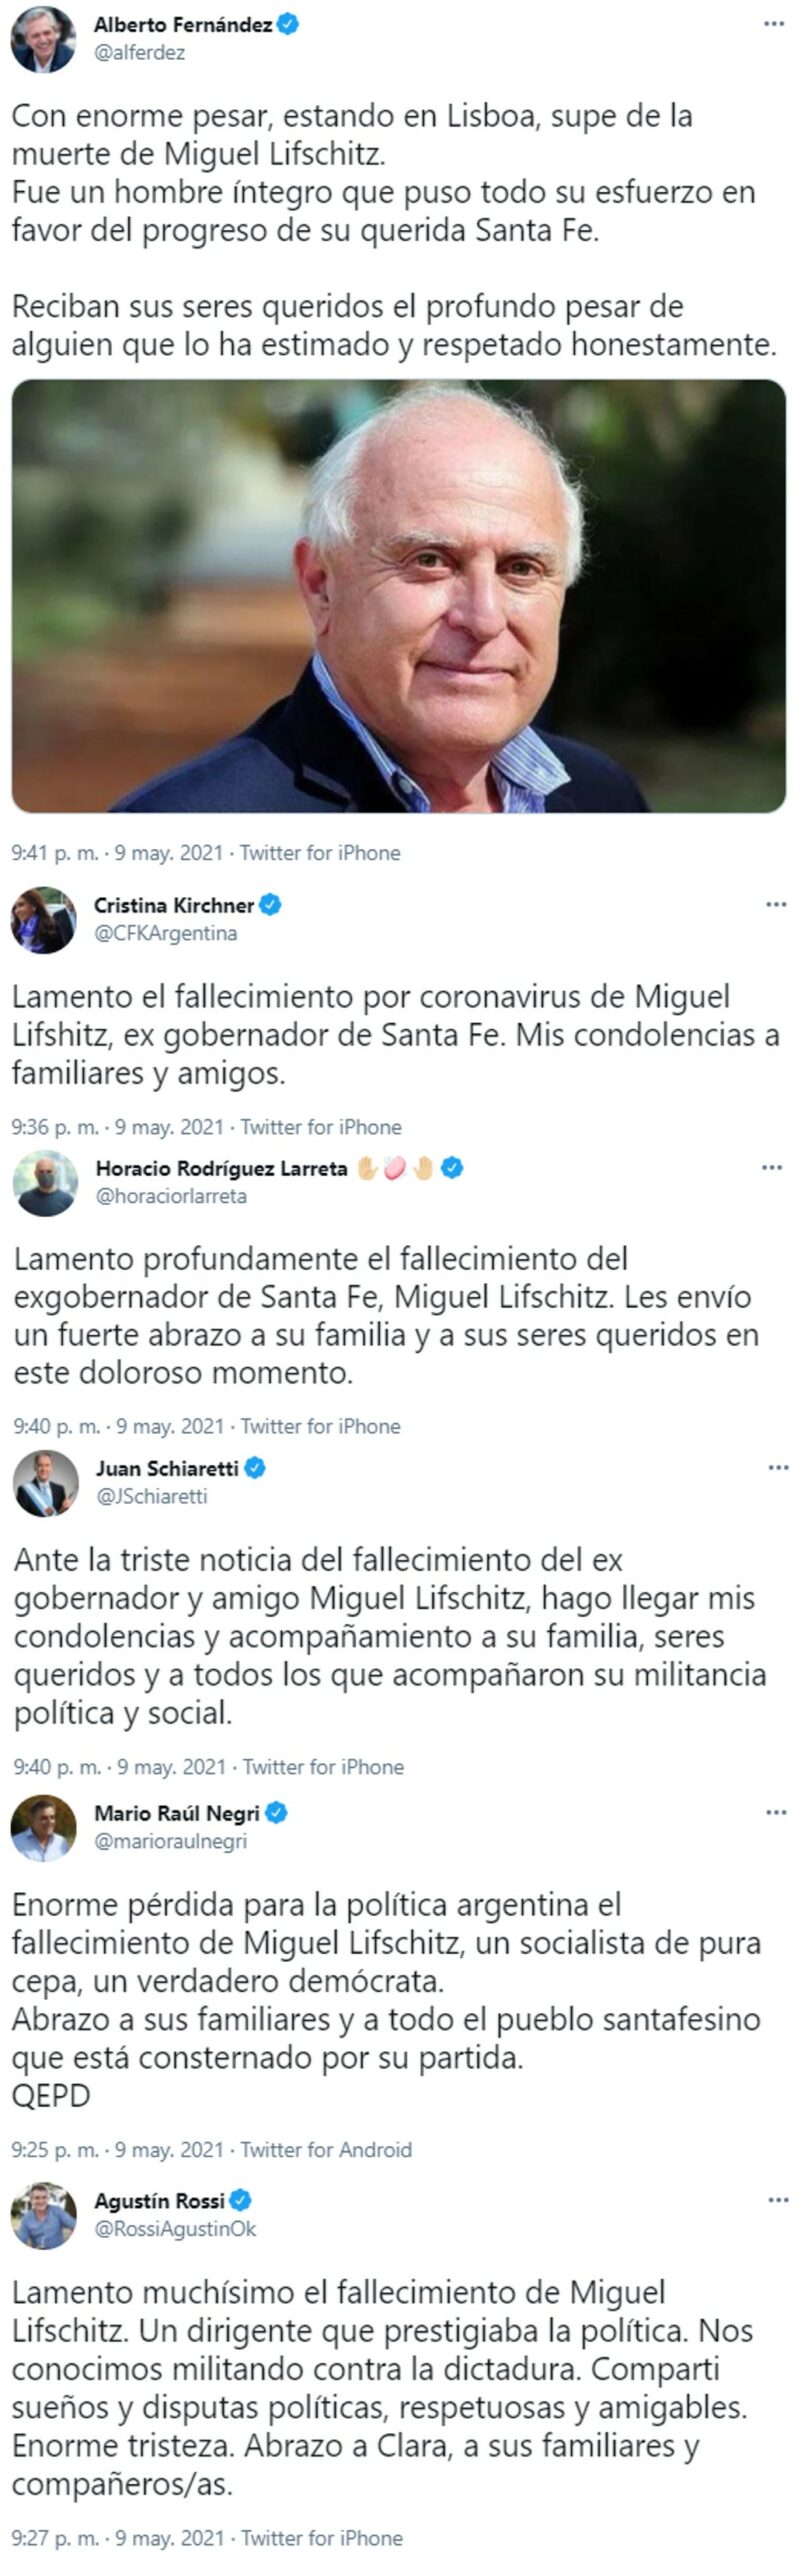Expand the menu on Juan Schiaretti's tweet
The height and width of the screenshot is (2560, 801).
(778, 1468)
